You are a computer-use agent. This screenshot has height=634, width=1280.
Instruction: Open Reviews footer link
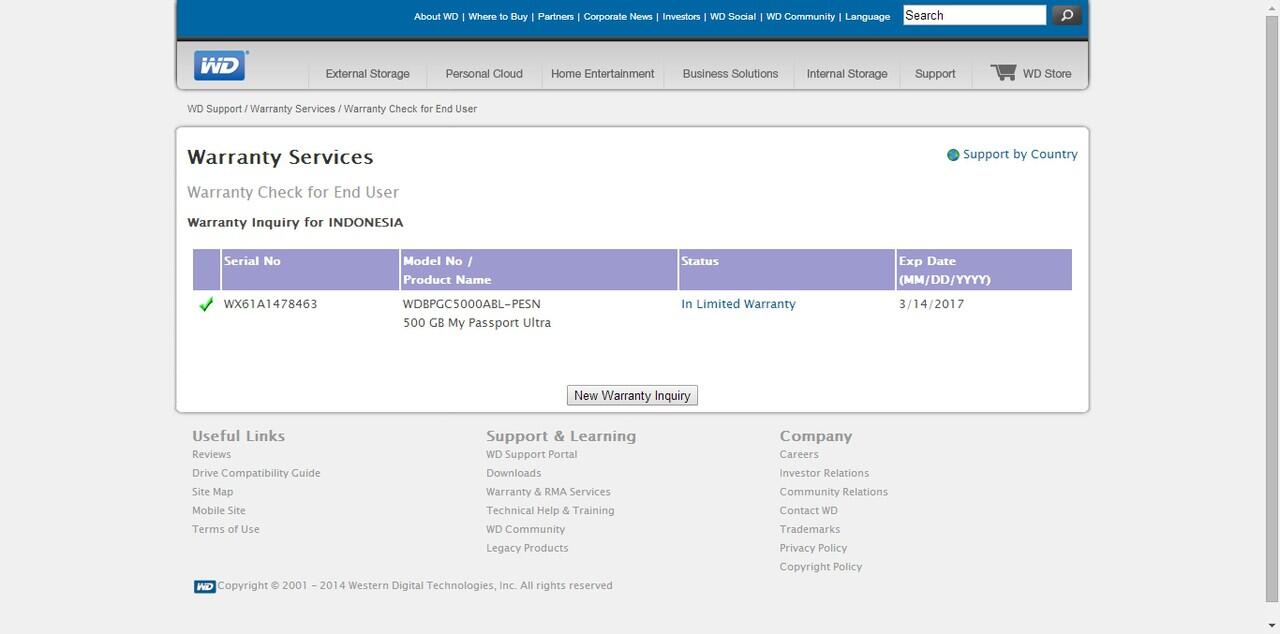pos(211,455)
